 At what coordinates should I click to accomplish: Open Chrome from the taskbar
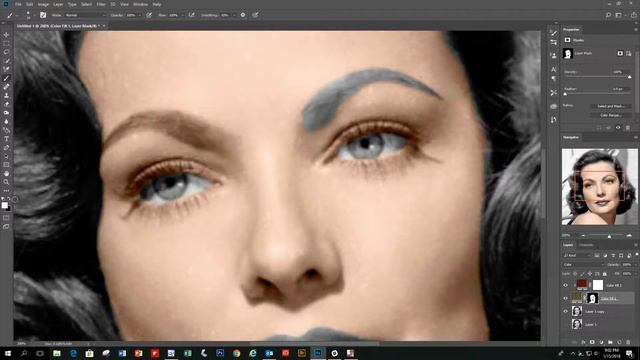pyautogui.click(x=236, y=353)
